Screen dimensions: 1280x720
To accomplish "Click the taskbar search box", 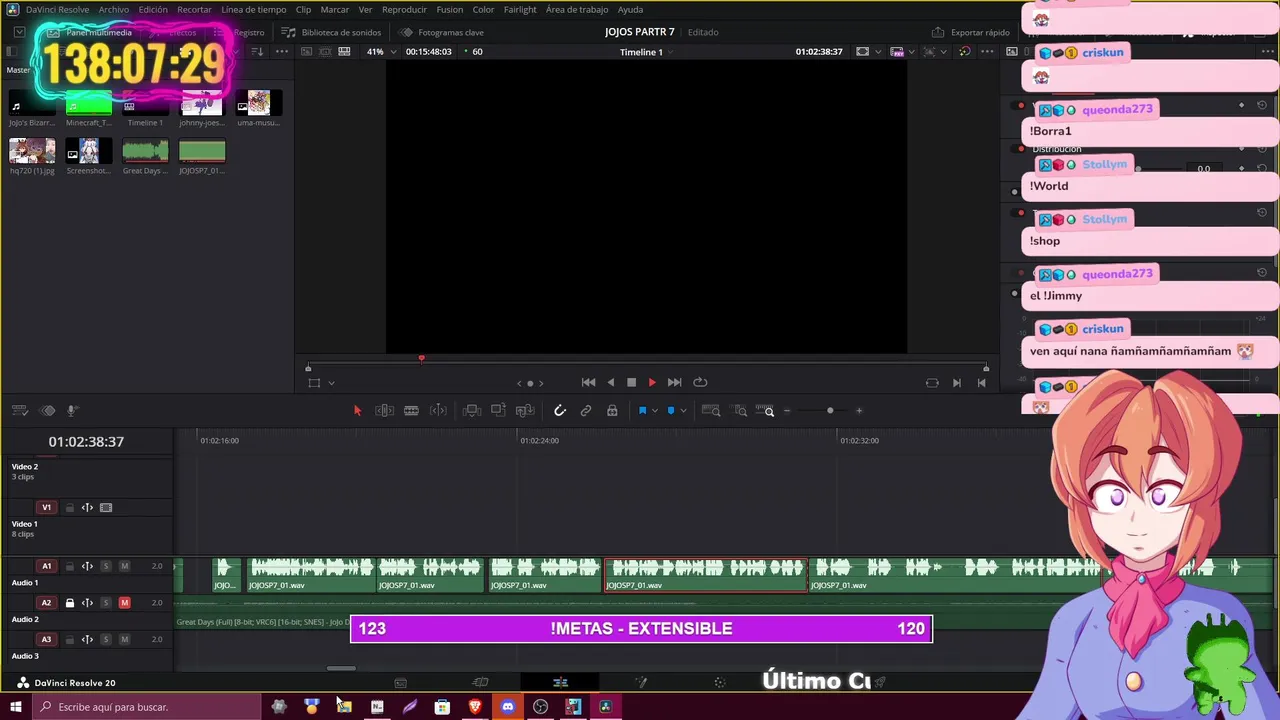I will coord(146,707).
